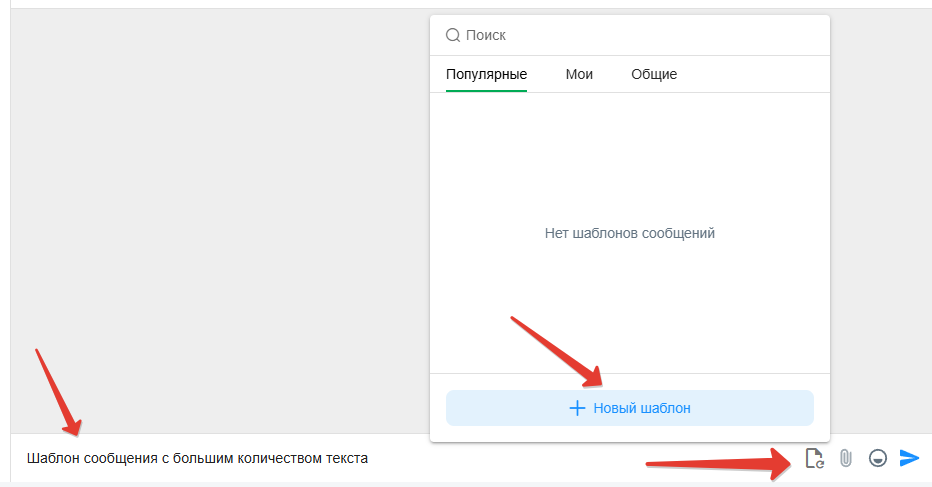Viewport: 932px width, 487px height.
Task: Click the message input field
Action: 500,459
